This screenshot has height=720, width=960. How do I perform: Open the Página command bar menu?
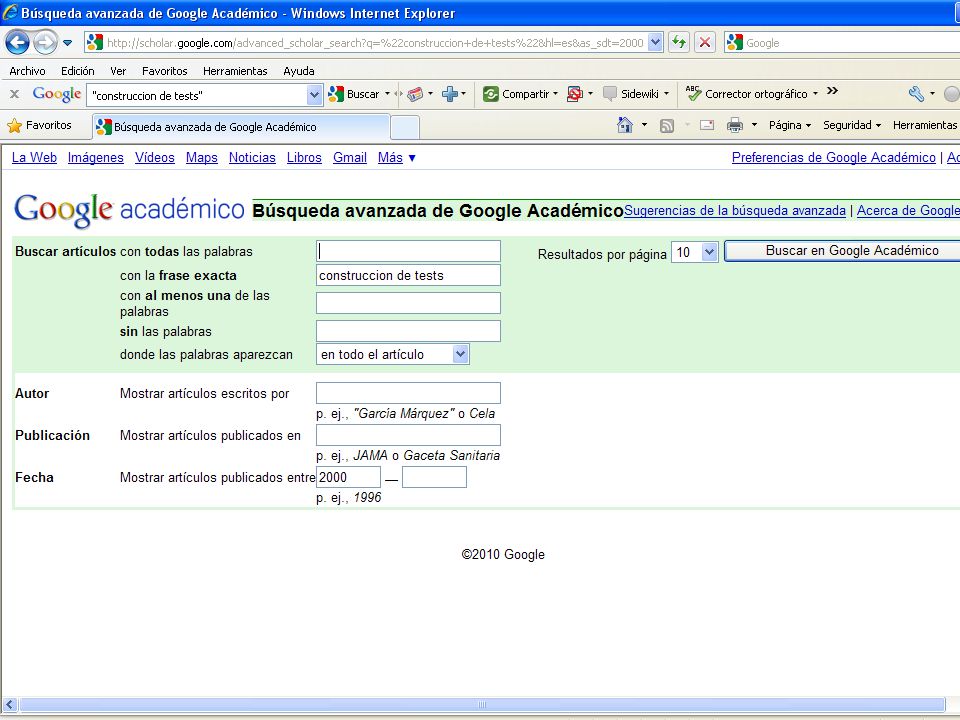[790, 125]
